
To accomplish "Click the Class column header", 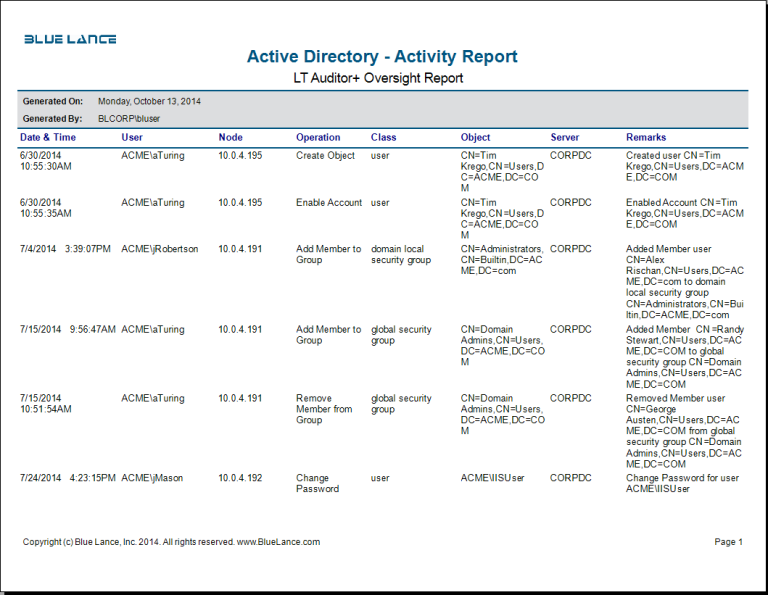I will (383, 137).
